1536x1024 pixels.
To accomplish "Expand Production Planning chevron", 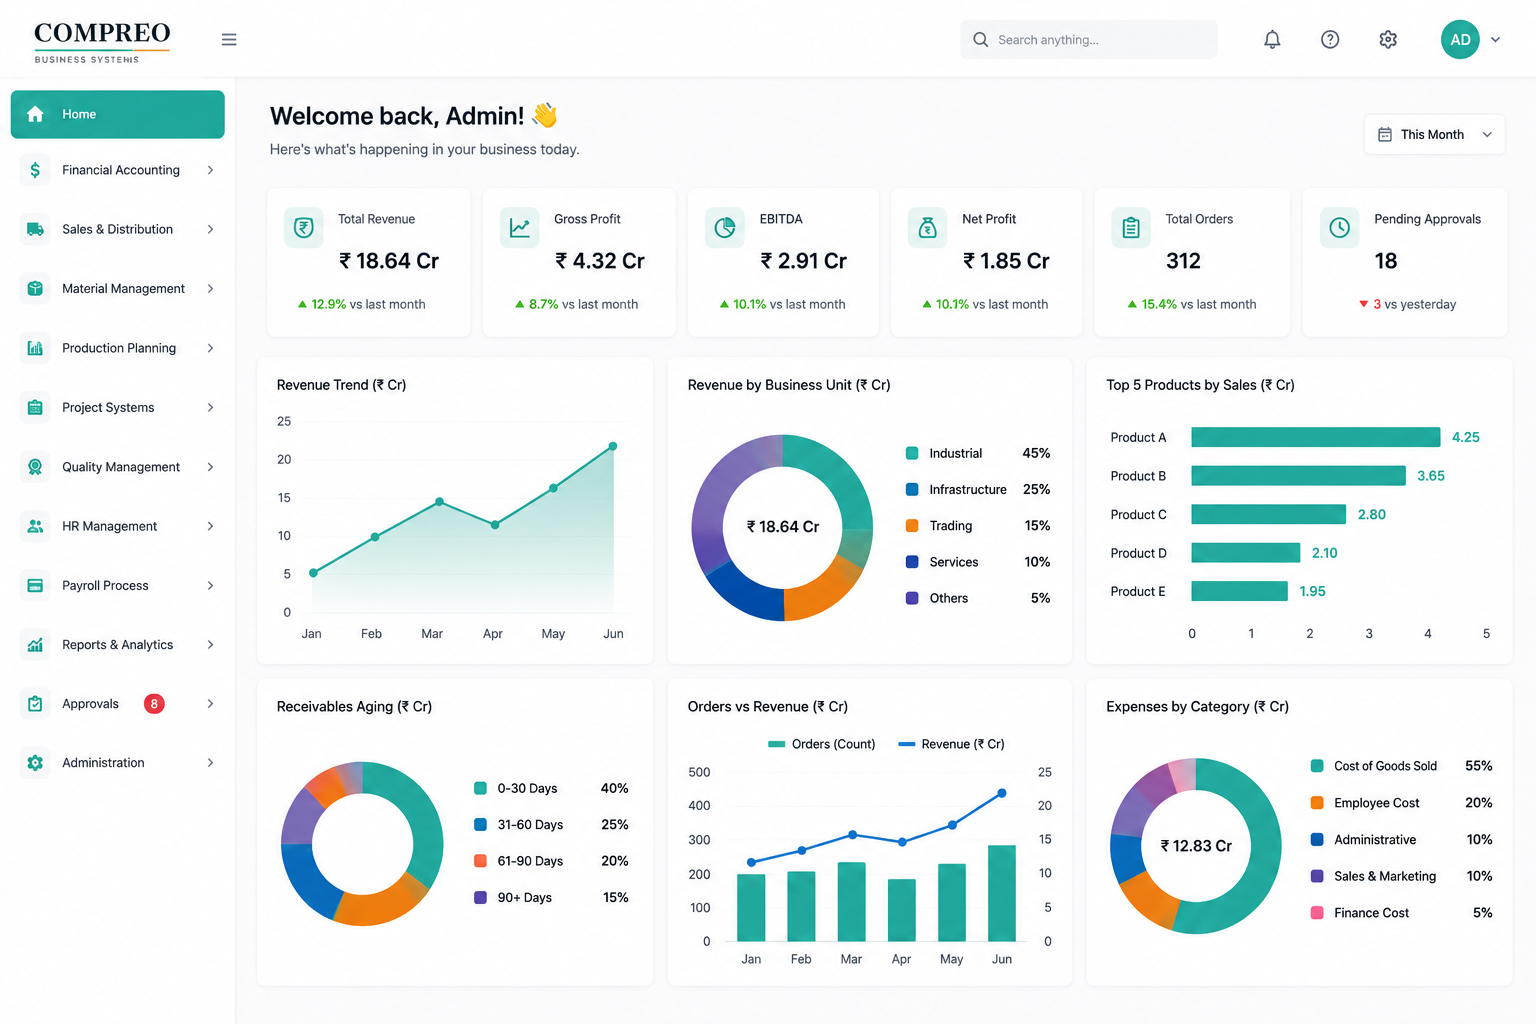I will click(x=210, y=348).
